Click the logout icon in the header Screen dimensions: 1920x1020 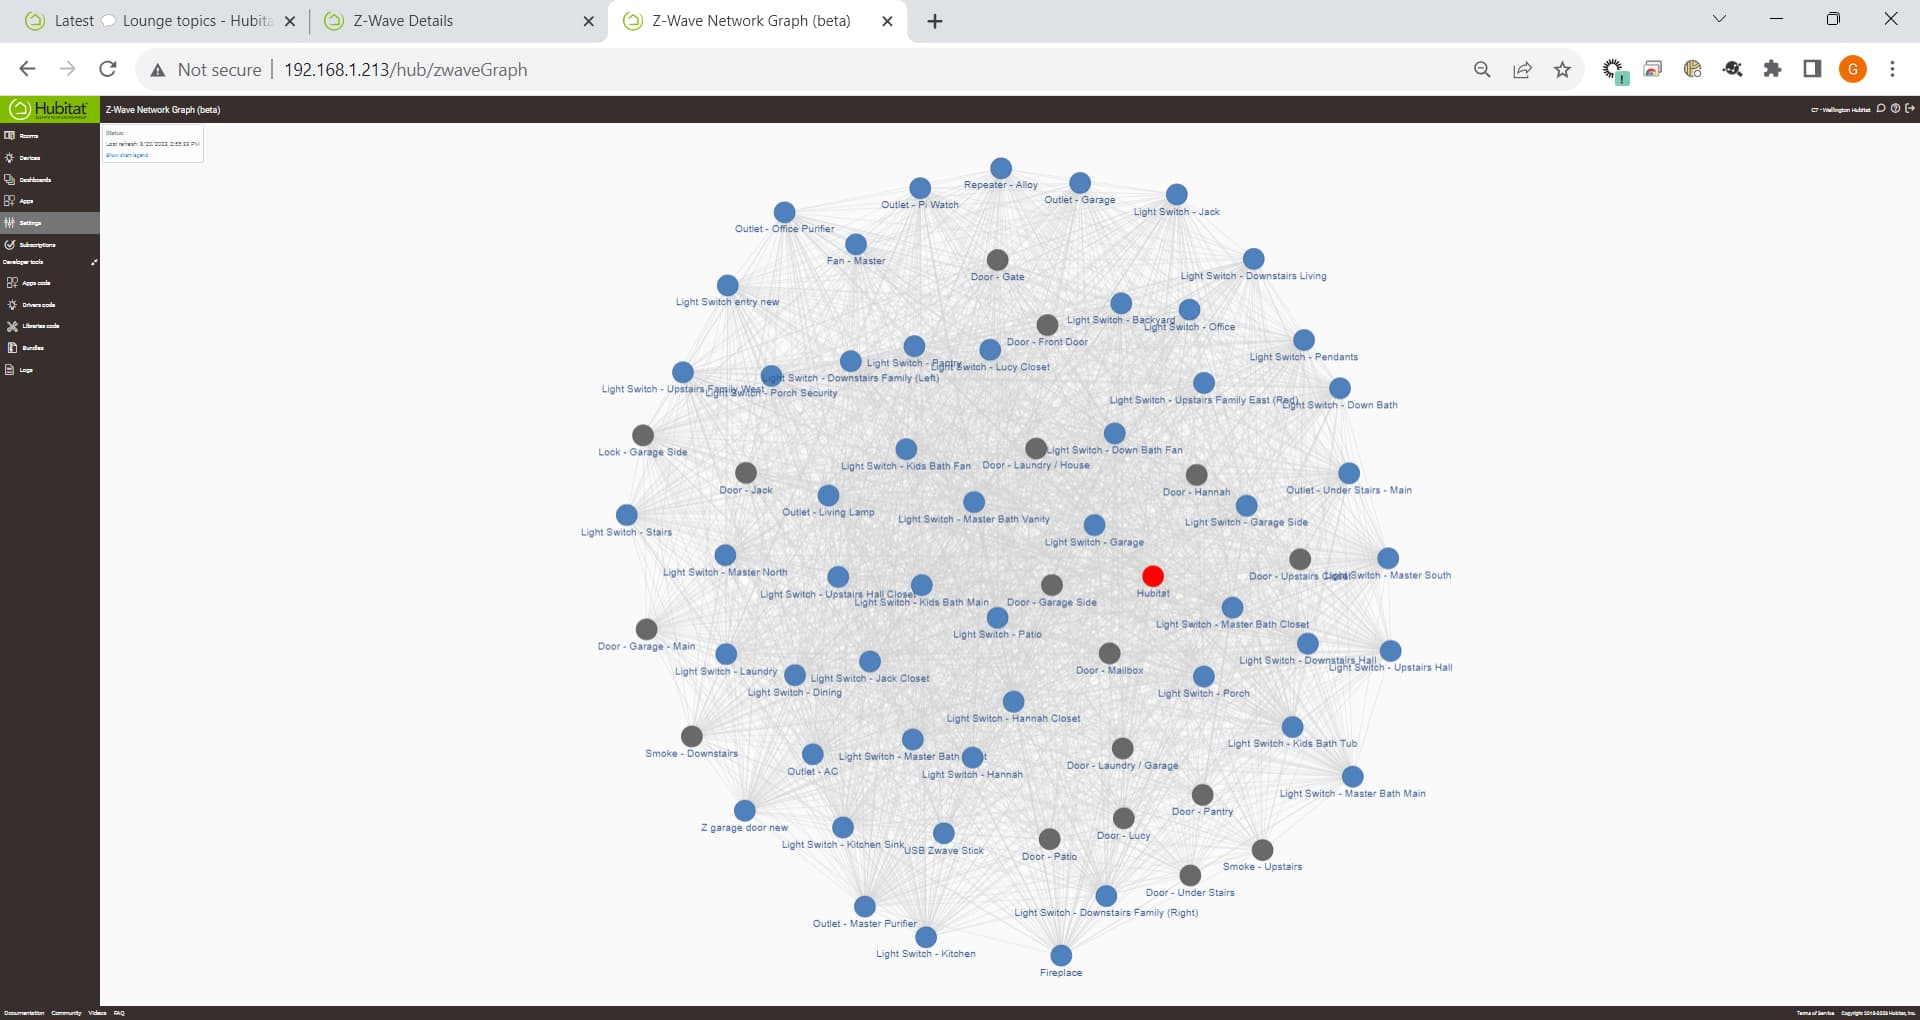click(1909, 109)
